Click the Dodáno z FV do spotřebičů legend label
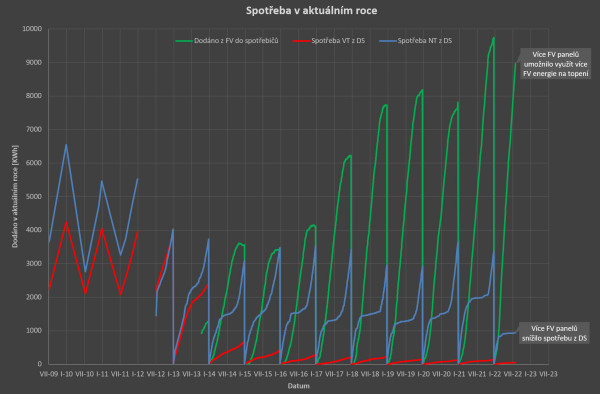This screenshot has width=600, height=394. click(236, 41)
